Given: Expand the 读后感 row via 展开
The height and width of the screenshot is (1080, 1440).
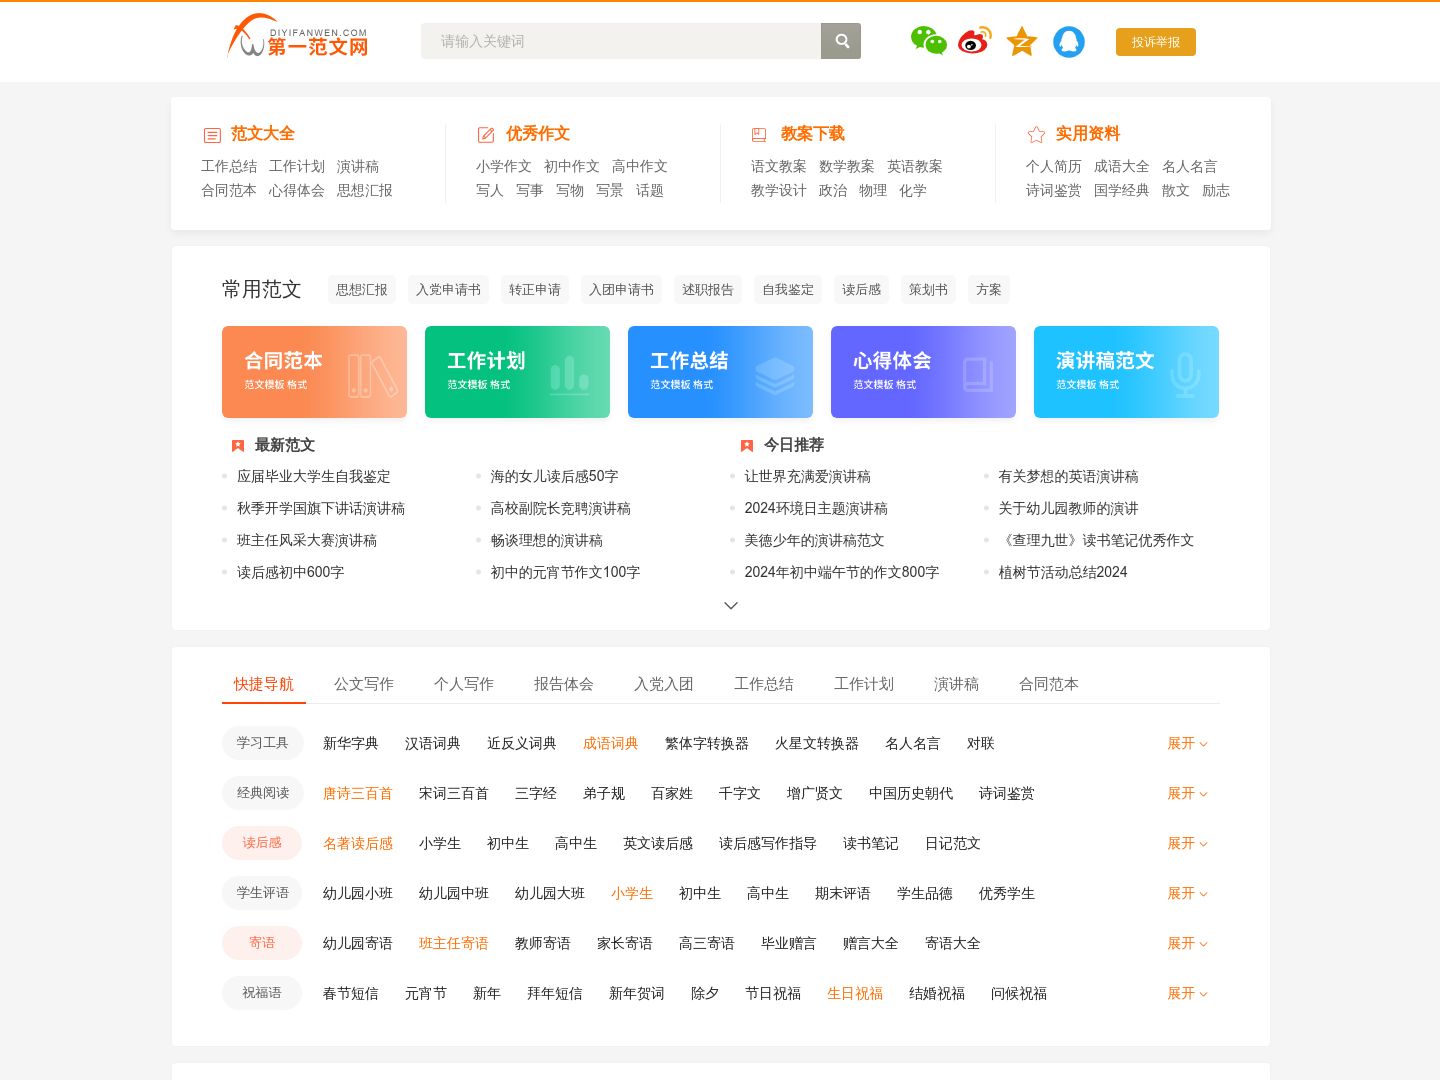Looking at the screenshot, I should point(1187,843).
